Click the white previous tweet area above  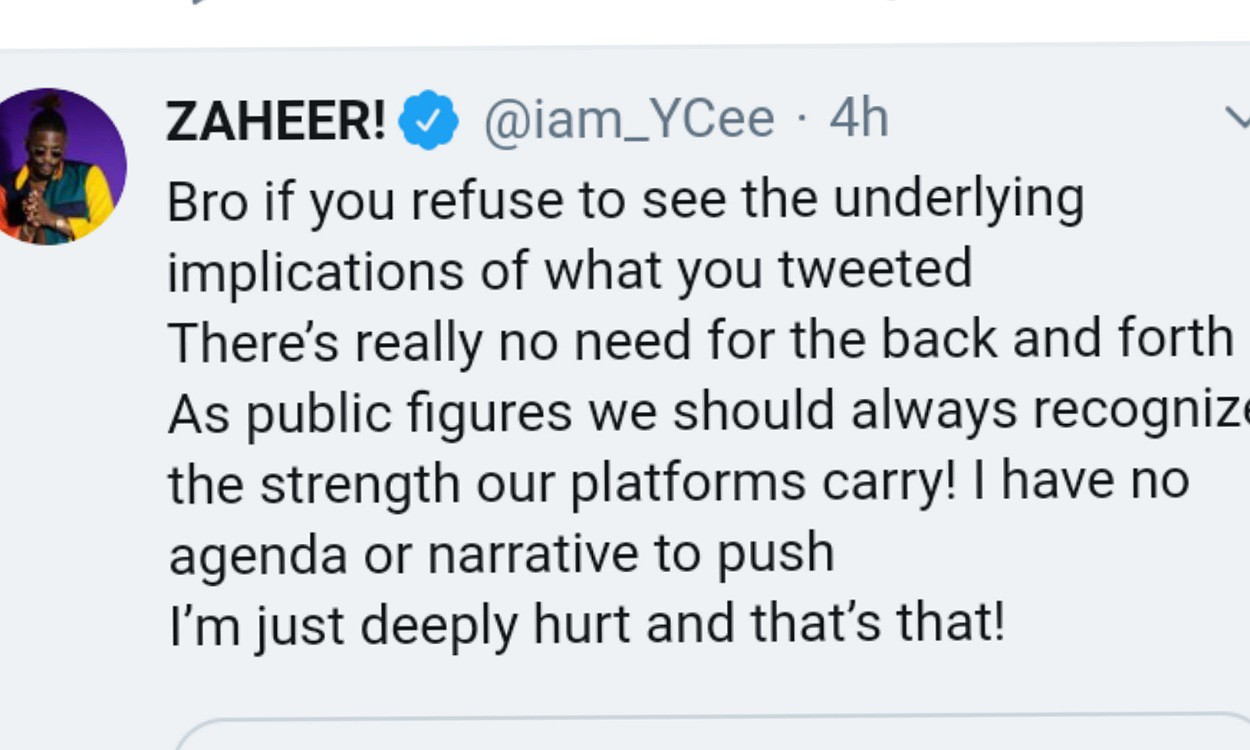coord(625,22)
